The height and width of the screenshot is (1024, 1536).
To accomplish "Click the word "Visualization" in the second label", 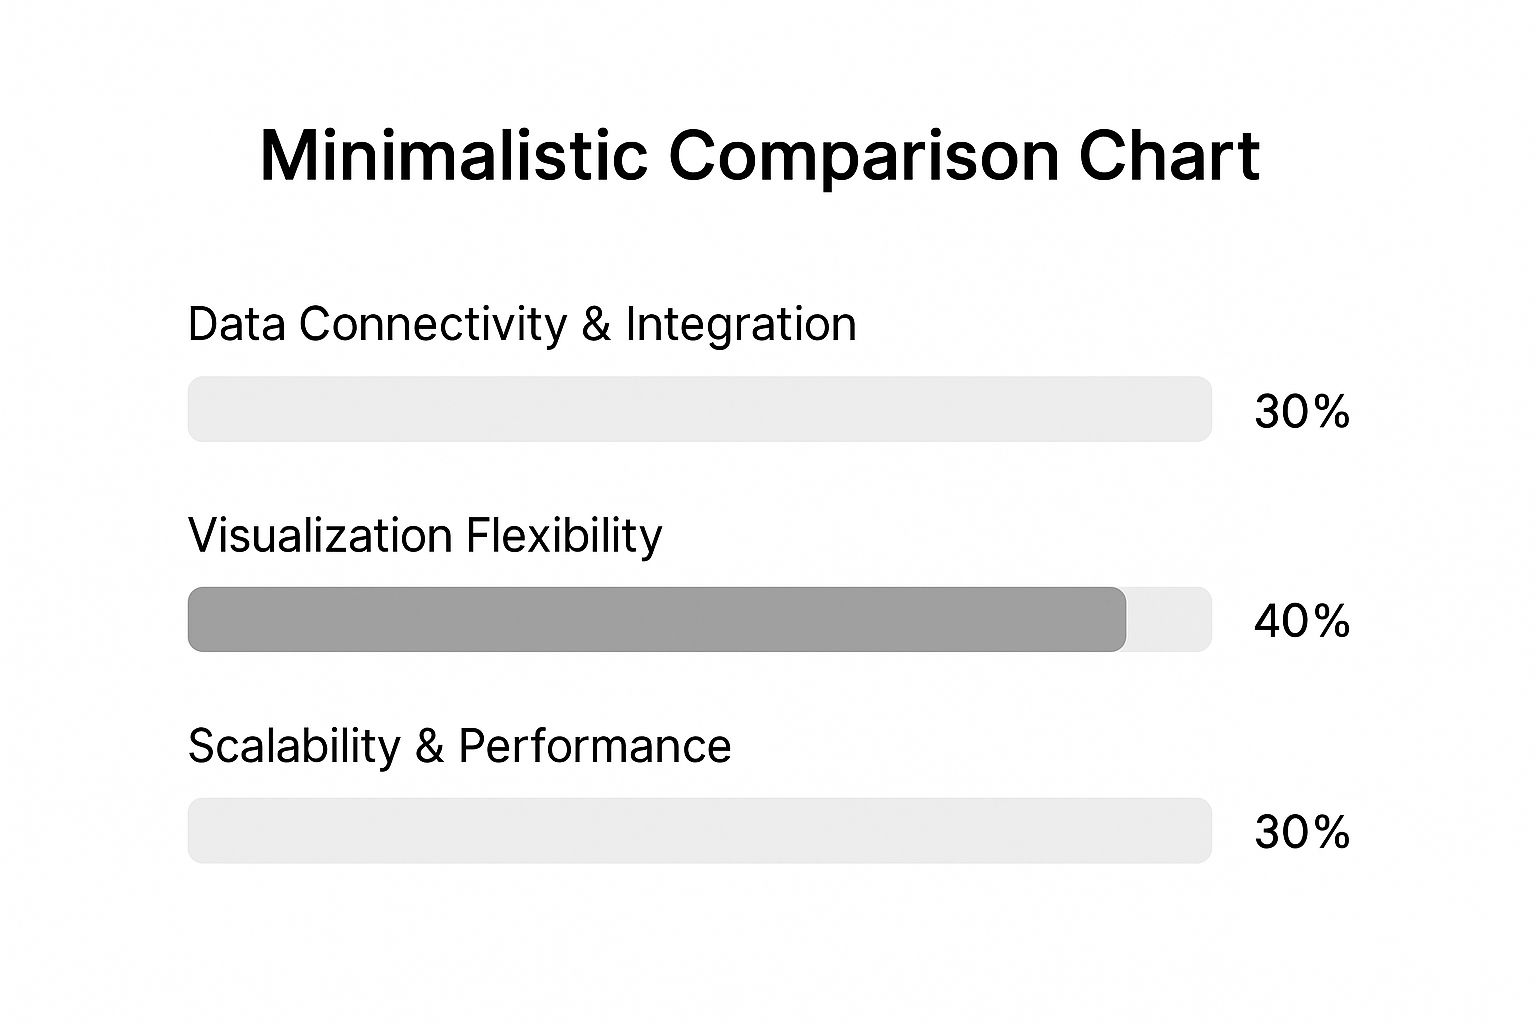I will 319,535.
